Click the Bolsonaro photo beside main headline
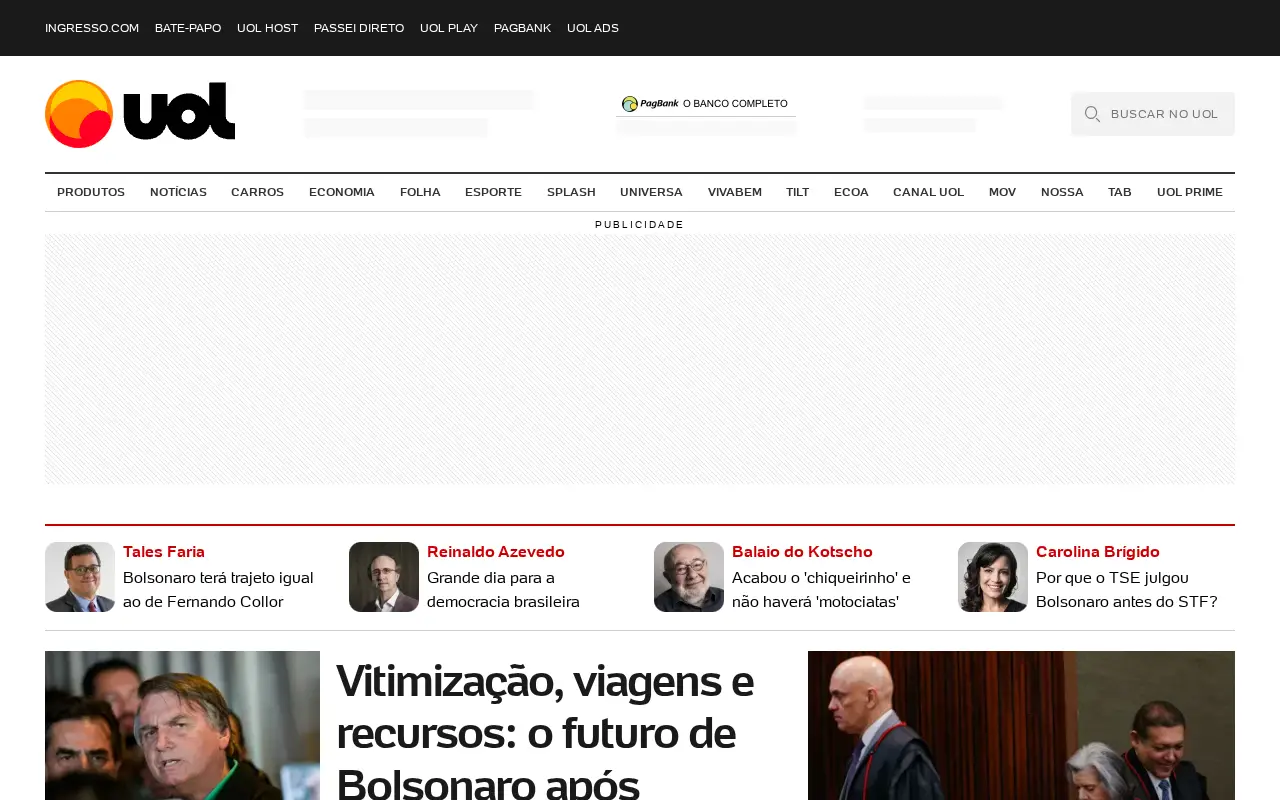This screenshot has width=1280, height=800. coord(182,725)
